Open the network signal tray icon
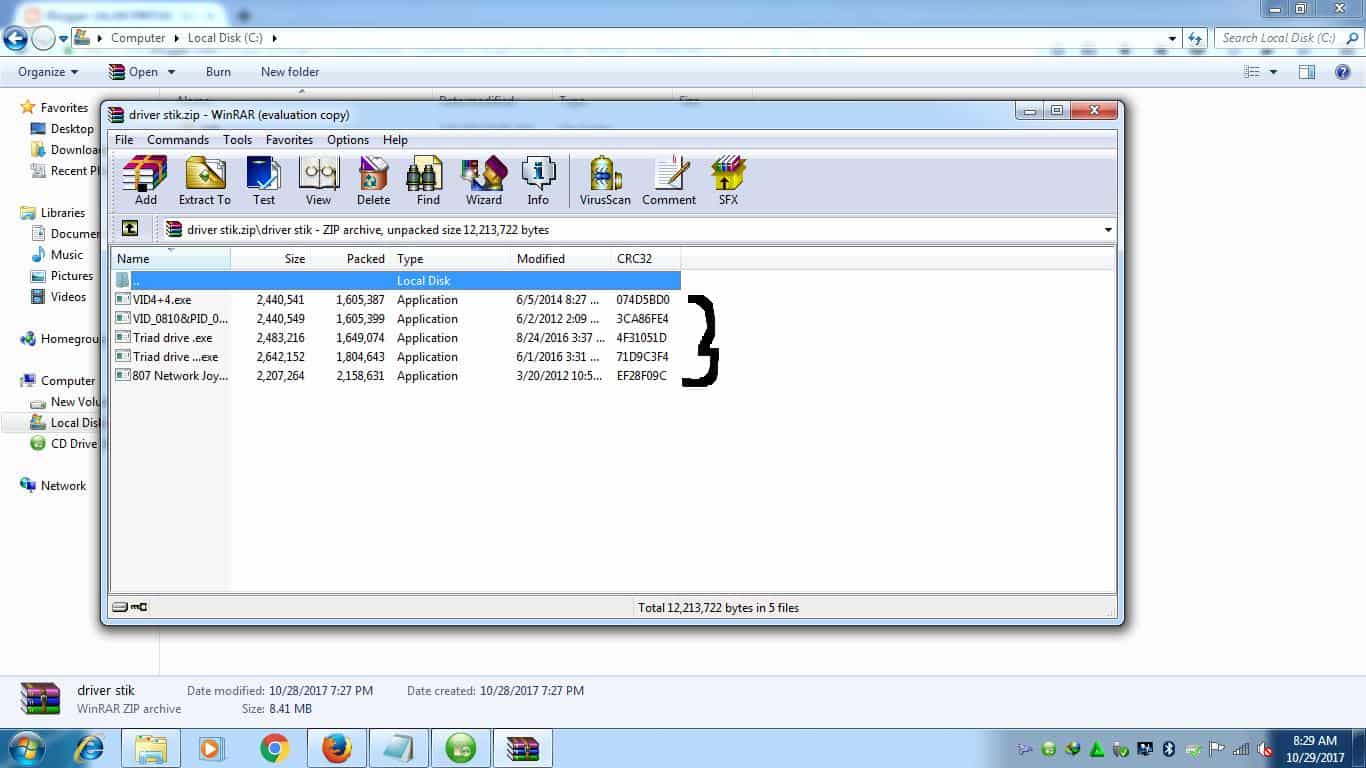Image resolution: width=1366 pixels, height=768 pixels. point(1241,749)
